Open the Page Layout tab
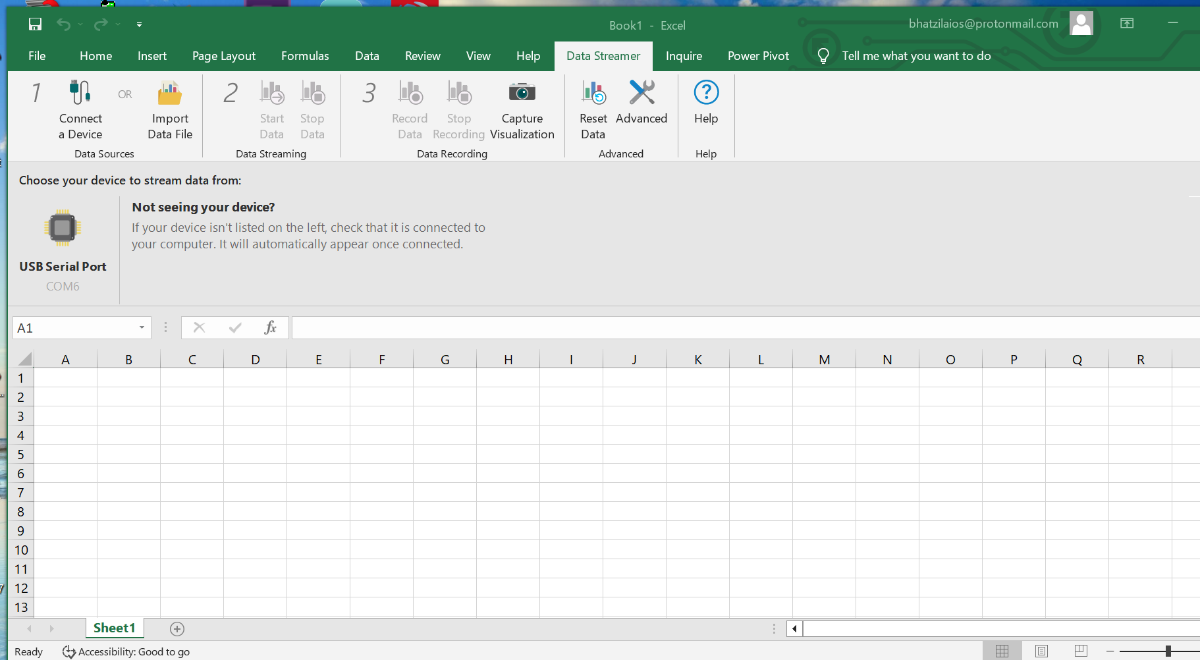Viewport: 1200px width, 660px height. tap(224, 56)
